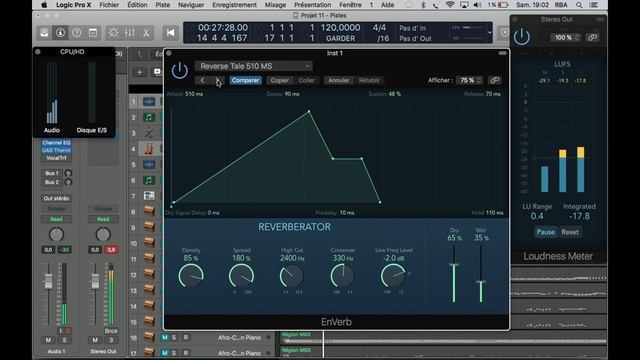Click the Attack 510 ms value

[x=194, y=94]
